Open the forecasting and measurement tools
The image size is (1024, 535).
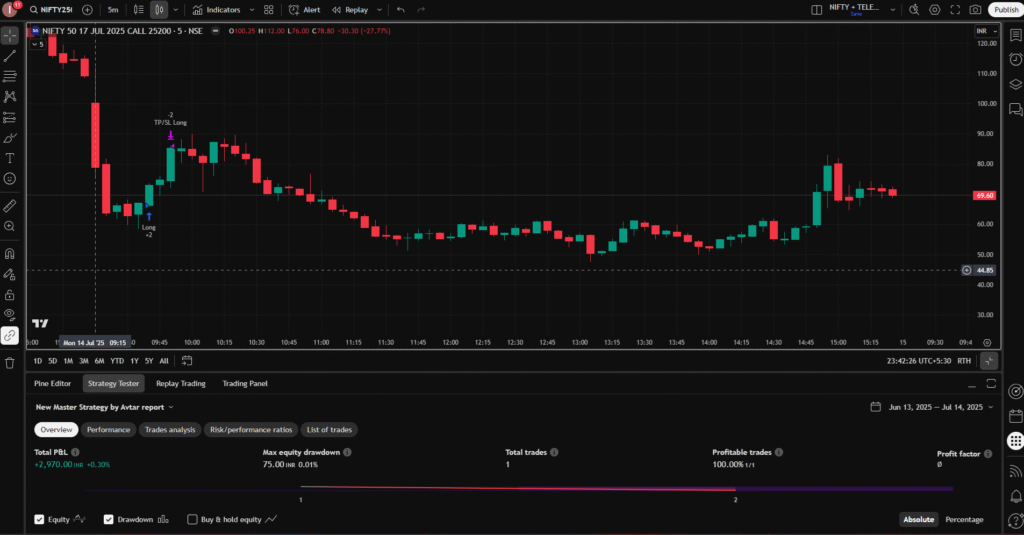click(10, 118)
